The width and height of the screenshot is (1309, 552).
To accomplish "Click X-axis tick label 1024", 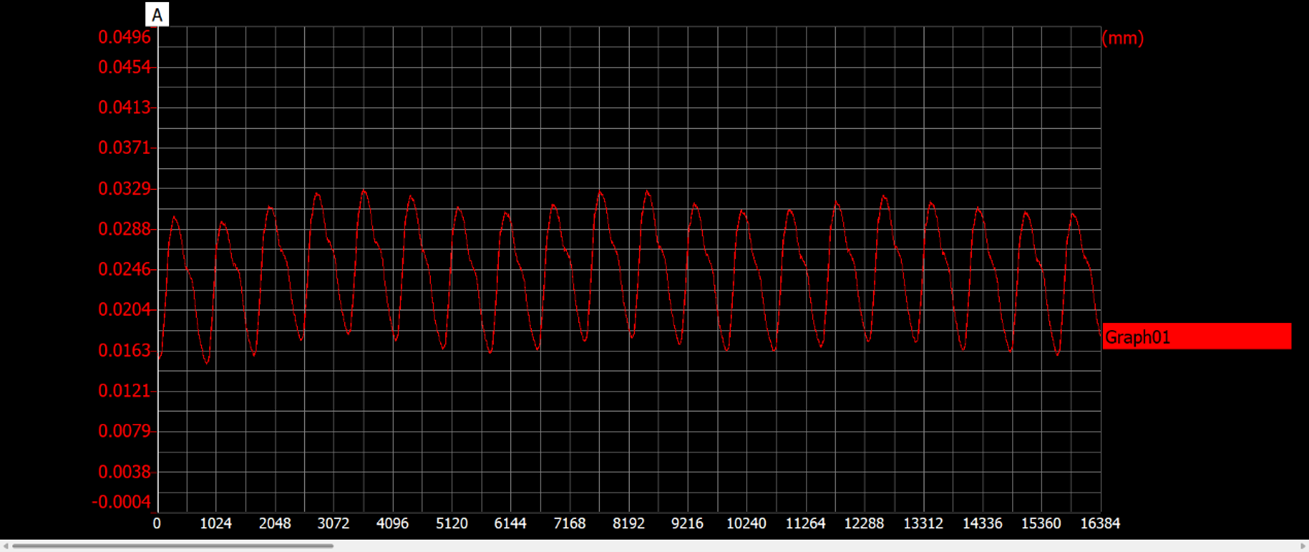I will [x=216, y=523].
